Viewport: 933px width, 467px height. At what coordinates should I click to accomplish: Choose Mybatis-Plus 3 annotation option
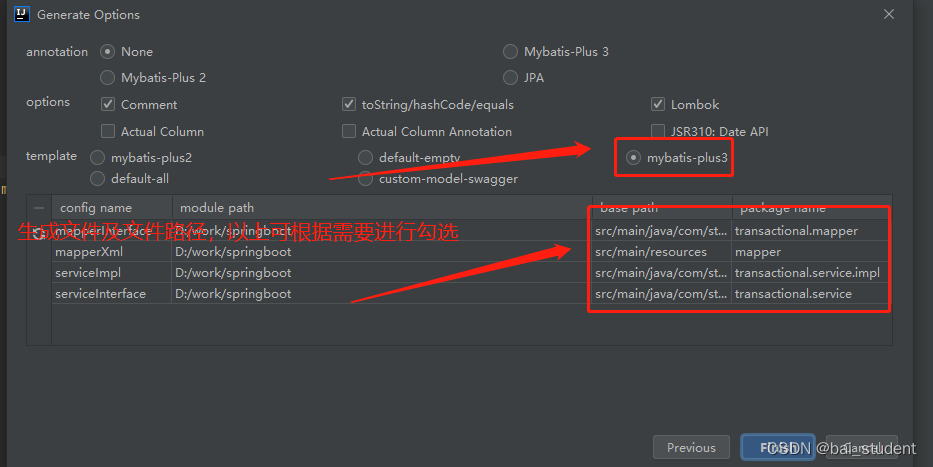(510, 52)
